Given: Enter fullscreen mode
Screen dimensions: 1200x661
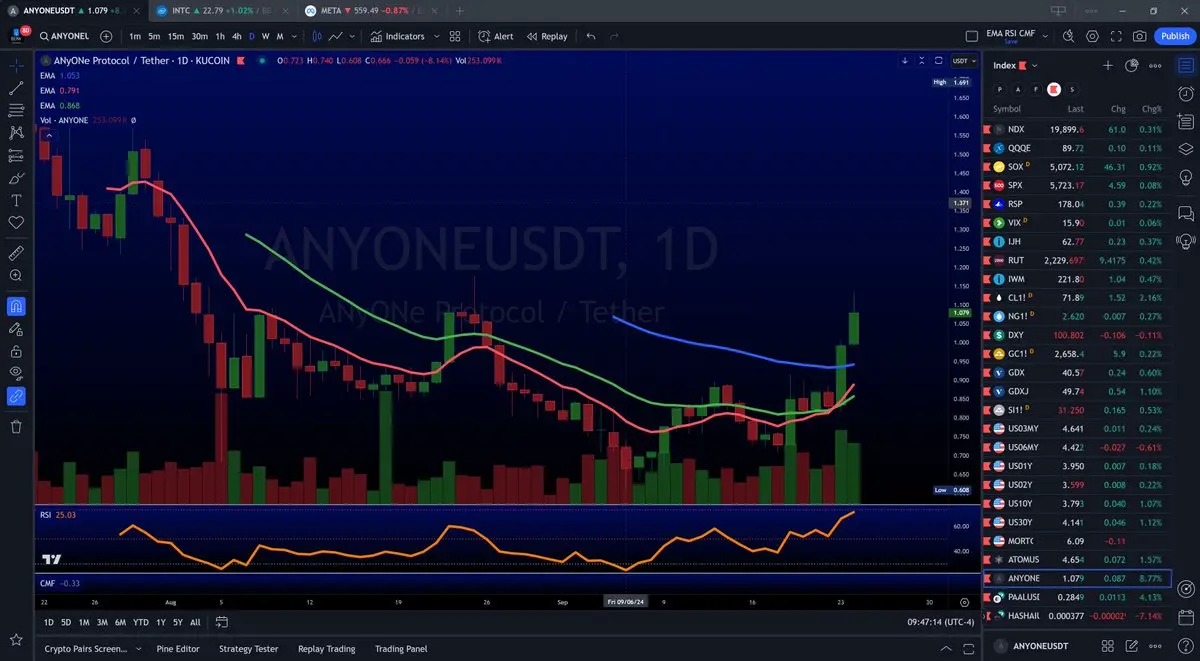Looking at the screenshot, I should point(1116,36).
